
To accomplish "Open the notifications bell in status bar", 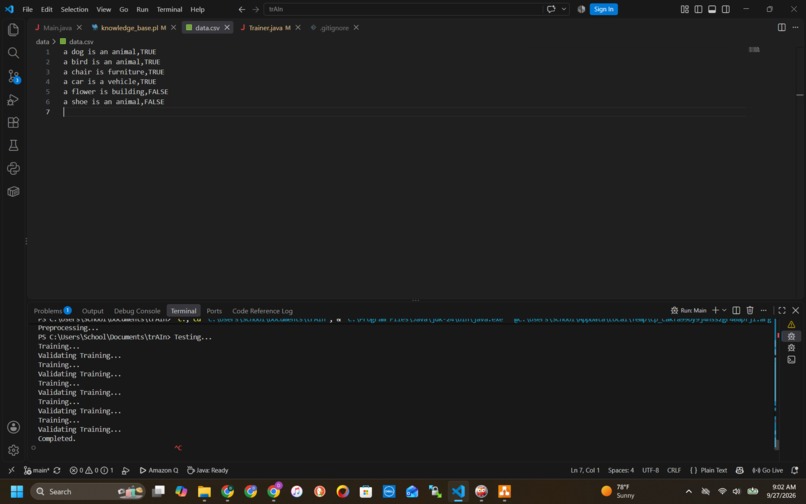I will (x=795, y=470).
